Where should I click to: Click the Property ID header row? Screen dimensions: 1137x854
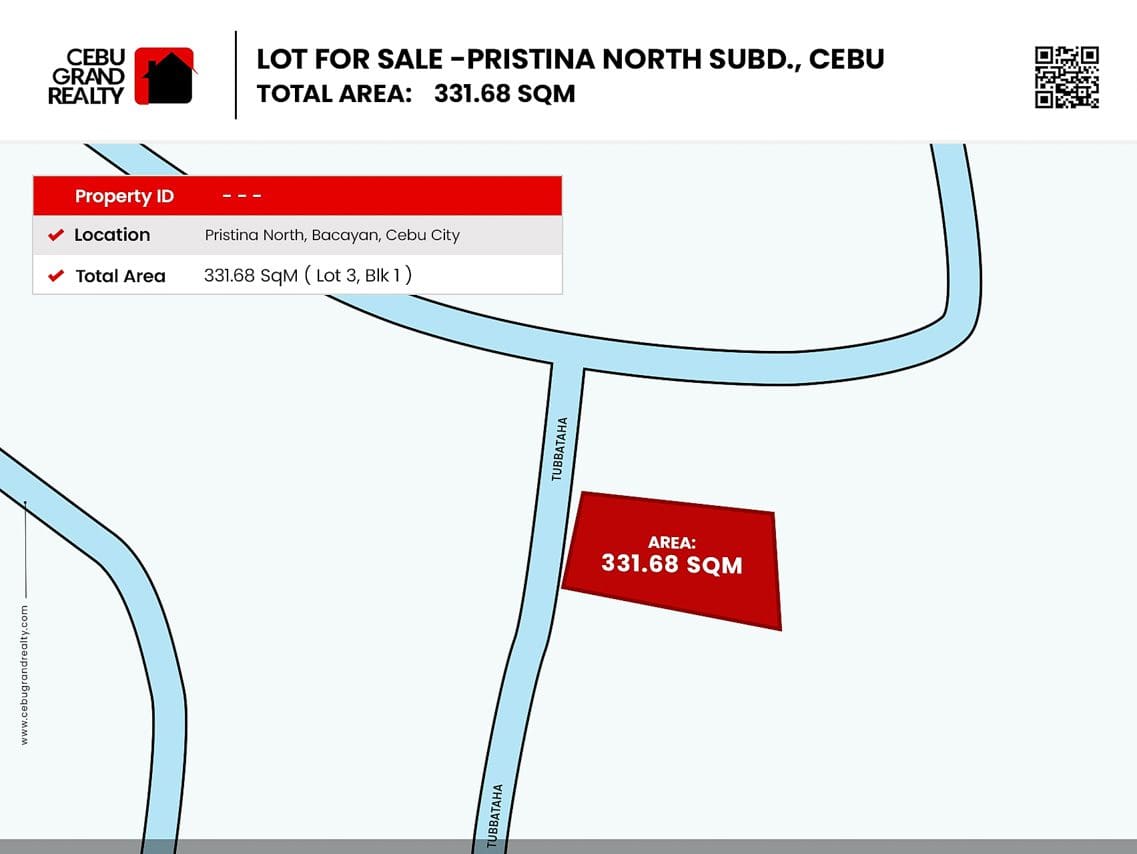coord(297,196)
